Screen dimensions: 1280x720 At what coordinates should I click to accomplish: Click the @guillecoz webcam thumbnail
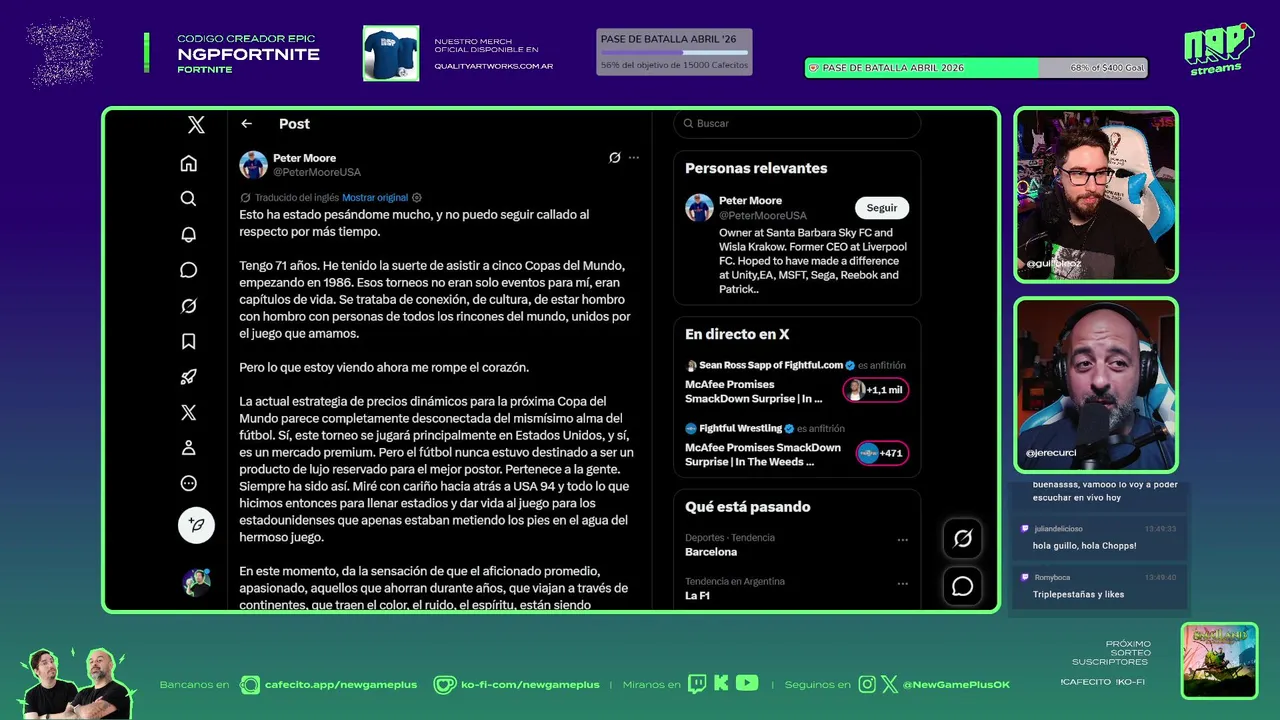1096,195
